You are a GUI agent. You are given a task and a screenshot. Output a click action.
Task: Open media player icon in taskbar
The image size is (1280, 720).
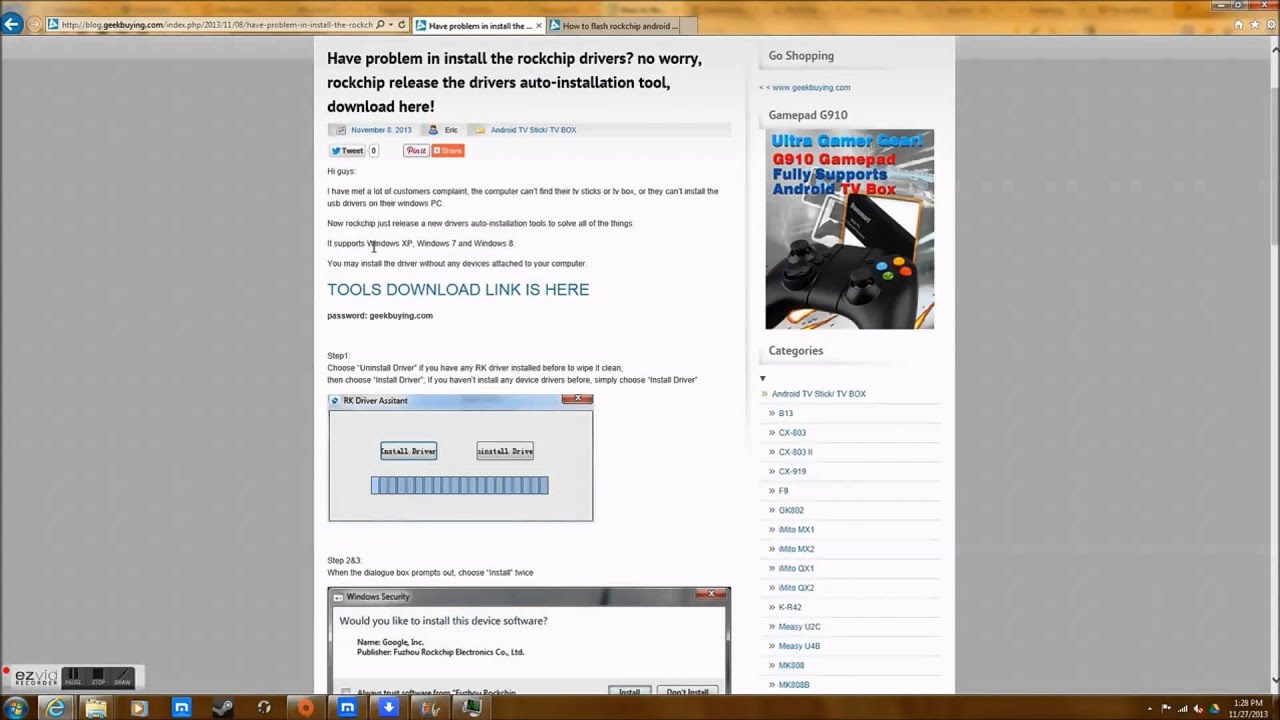click(138, 708)
